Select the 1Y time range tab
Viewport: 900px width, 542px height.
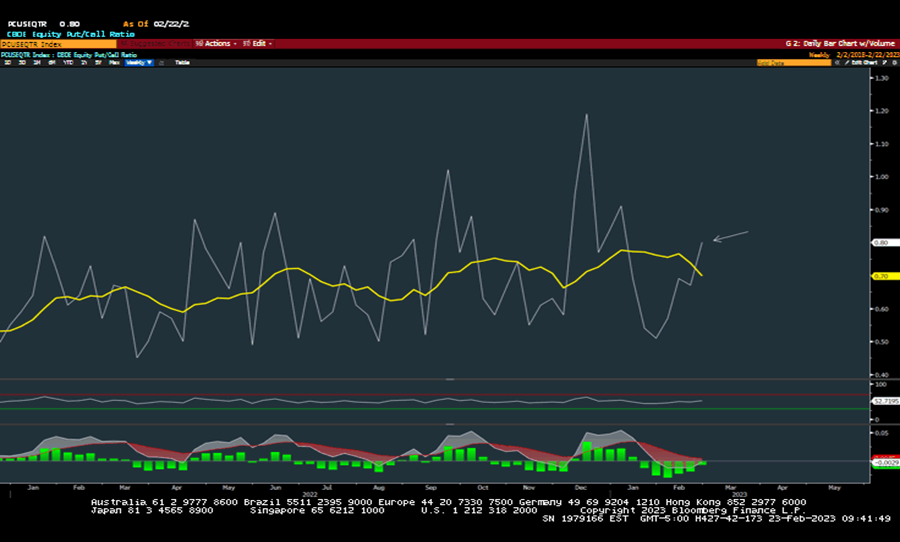click(x=84, y=63)
